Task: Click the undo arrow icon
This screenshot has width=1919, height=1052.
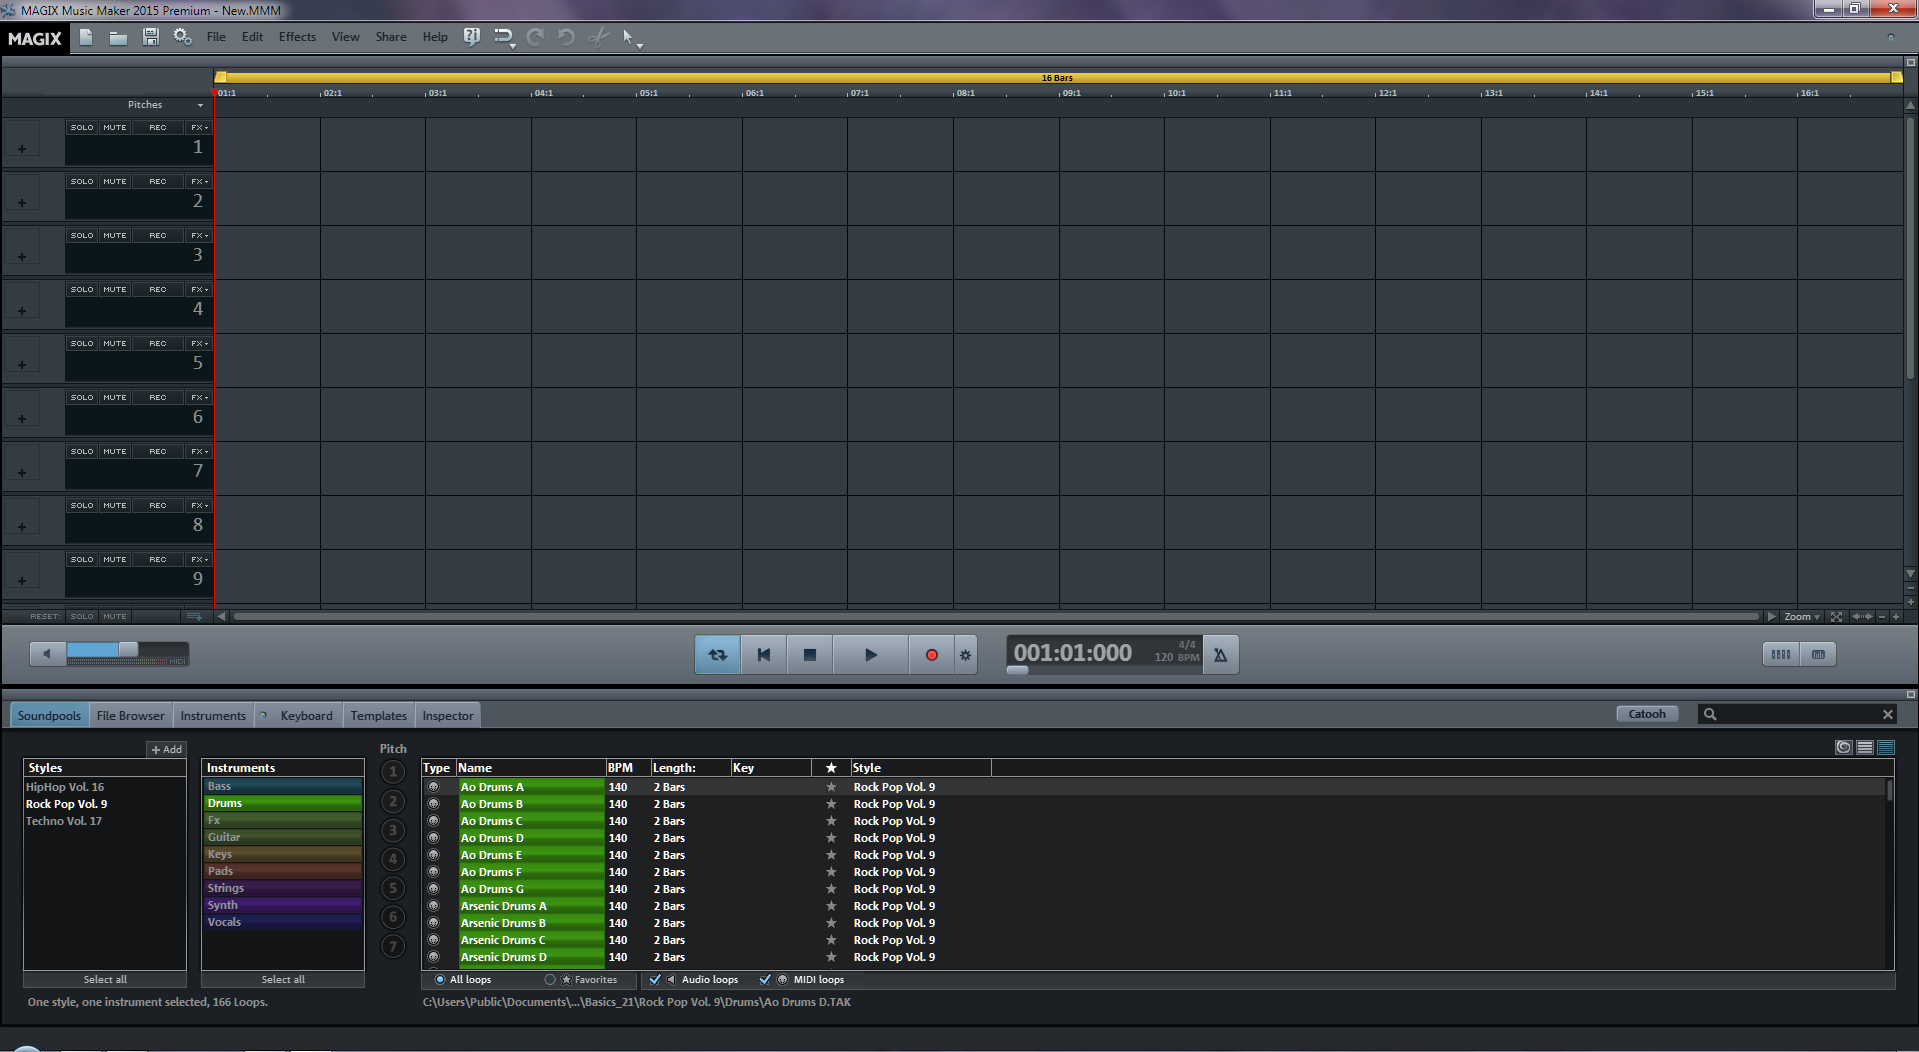Action: click(566, 37)
